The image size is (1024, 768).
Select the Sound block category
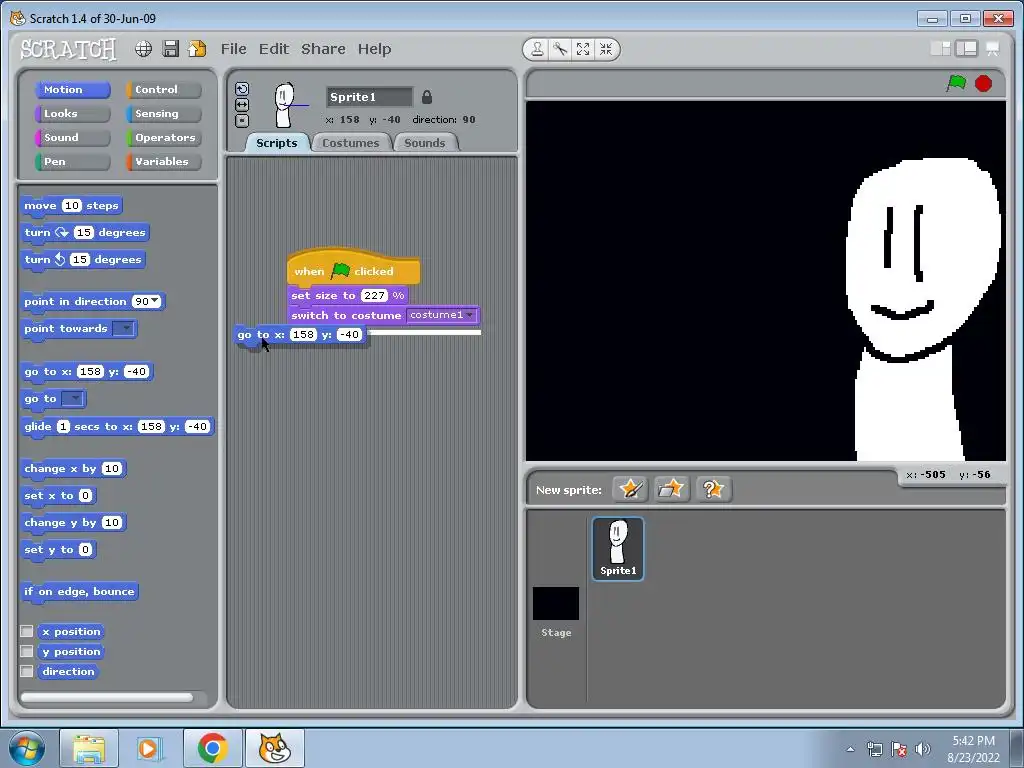(x=72, y=138)
